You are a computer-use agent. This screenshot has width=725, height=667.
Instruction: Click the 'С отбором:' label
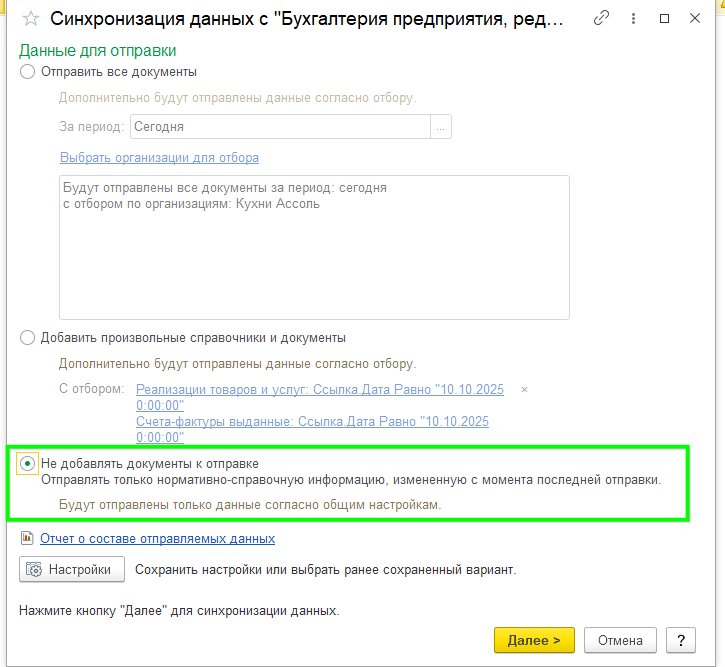(92, 389)
